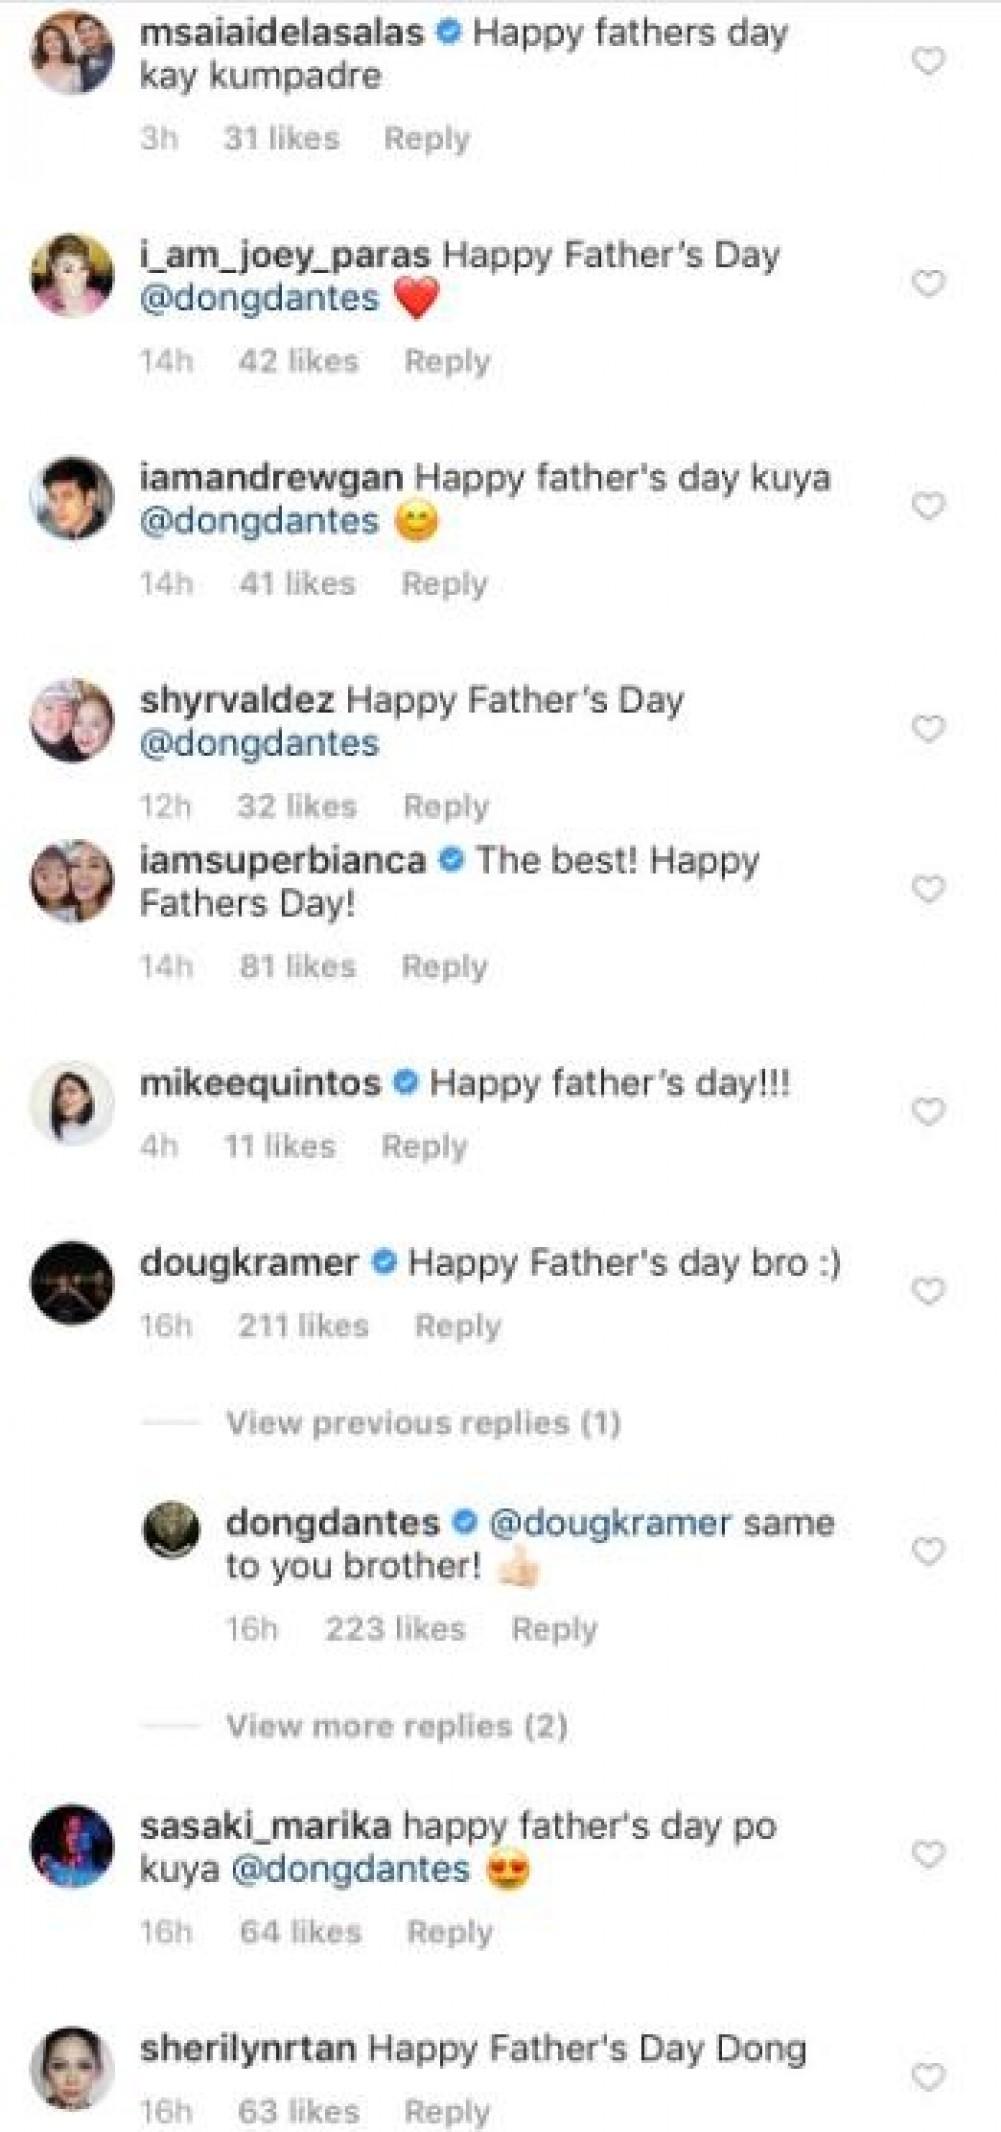Heart dongdantes's reply to dougkramer
Screen dimensions: 1001x2132
[x=928, y=1552]
